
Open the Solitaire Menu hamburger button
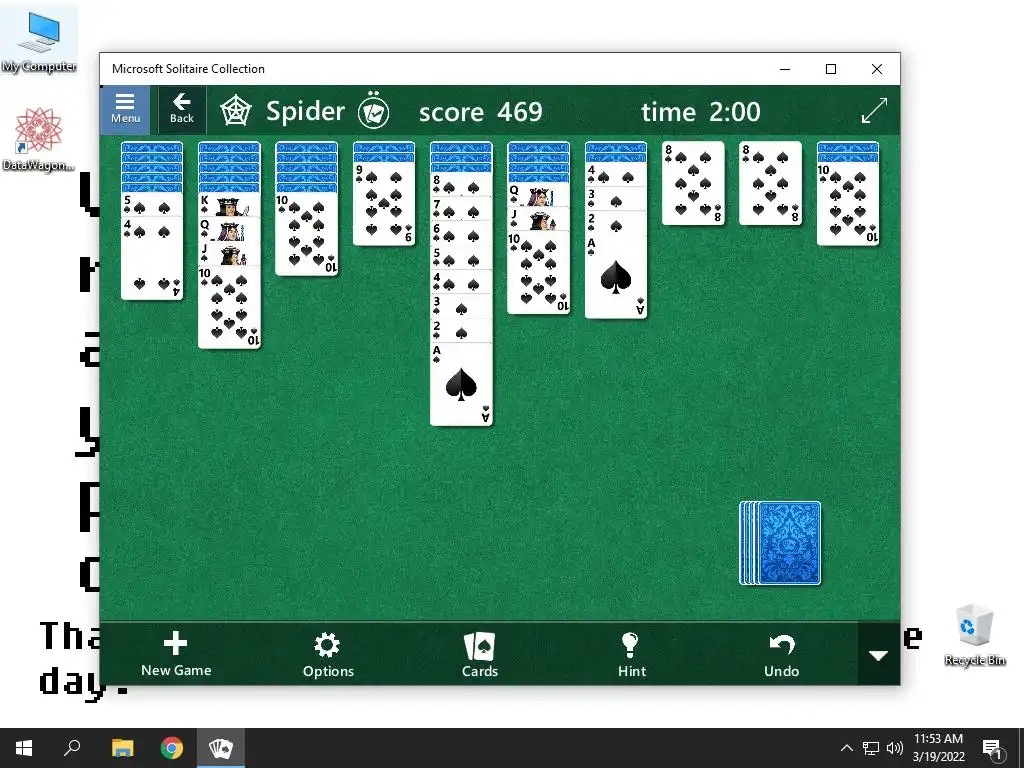(x=125, y=109)
